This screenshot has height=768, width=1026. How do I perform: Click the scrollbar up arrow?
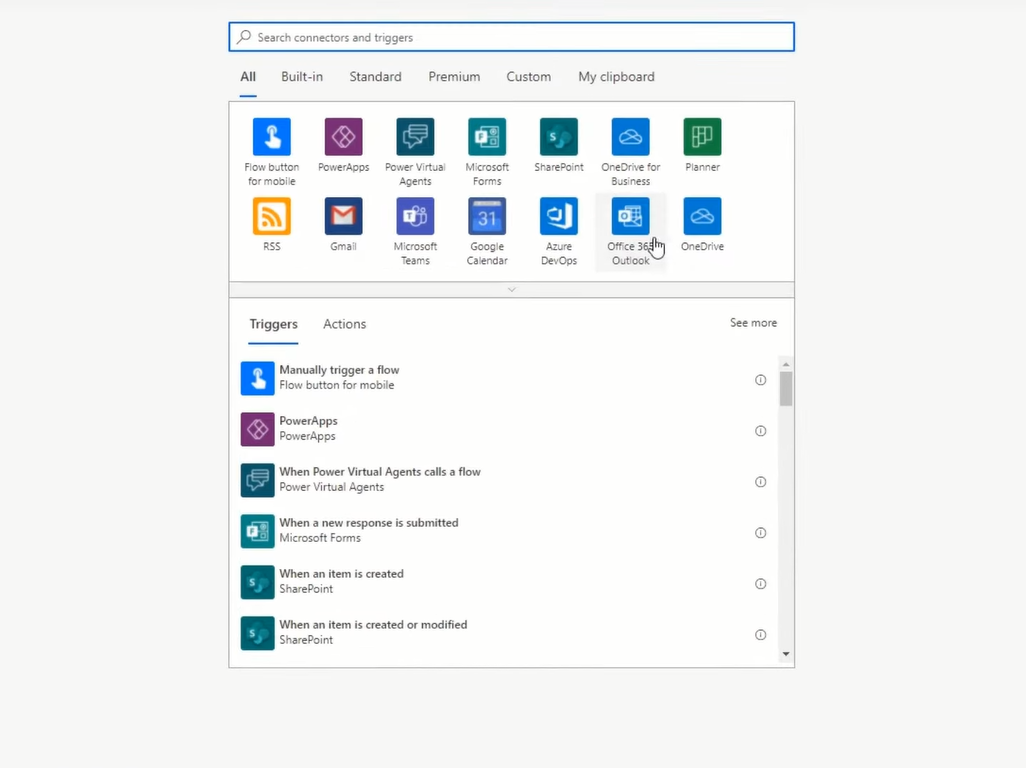pyautogui.click(x=786, y=364)
